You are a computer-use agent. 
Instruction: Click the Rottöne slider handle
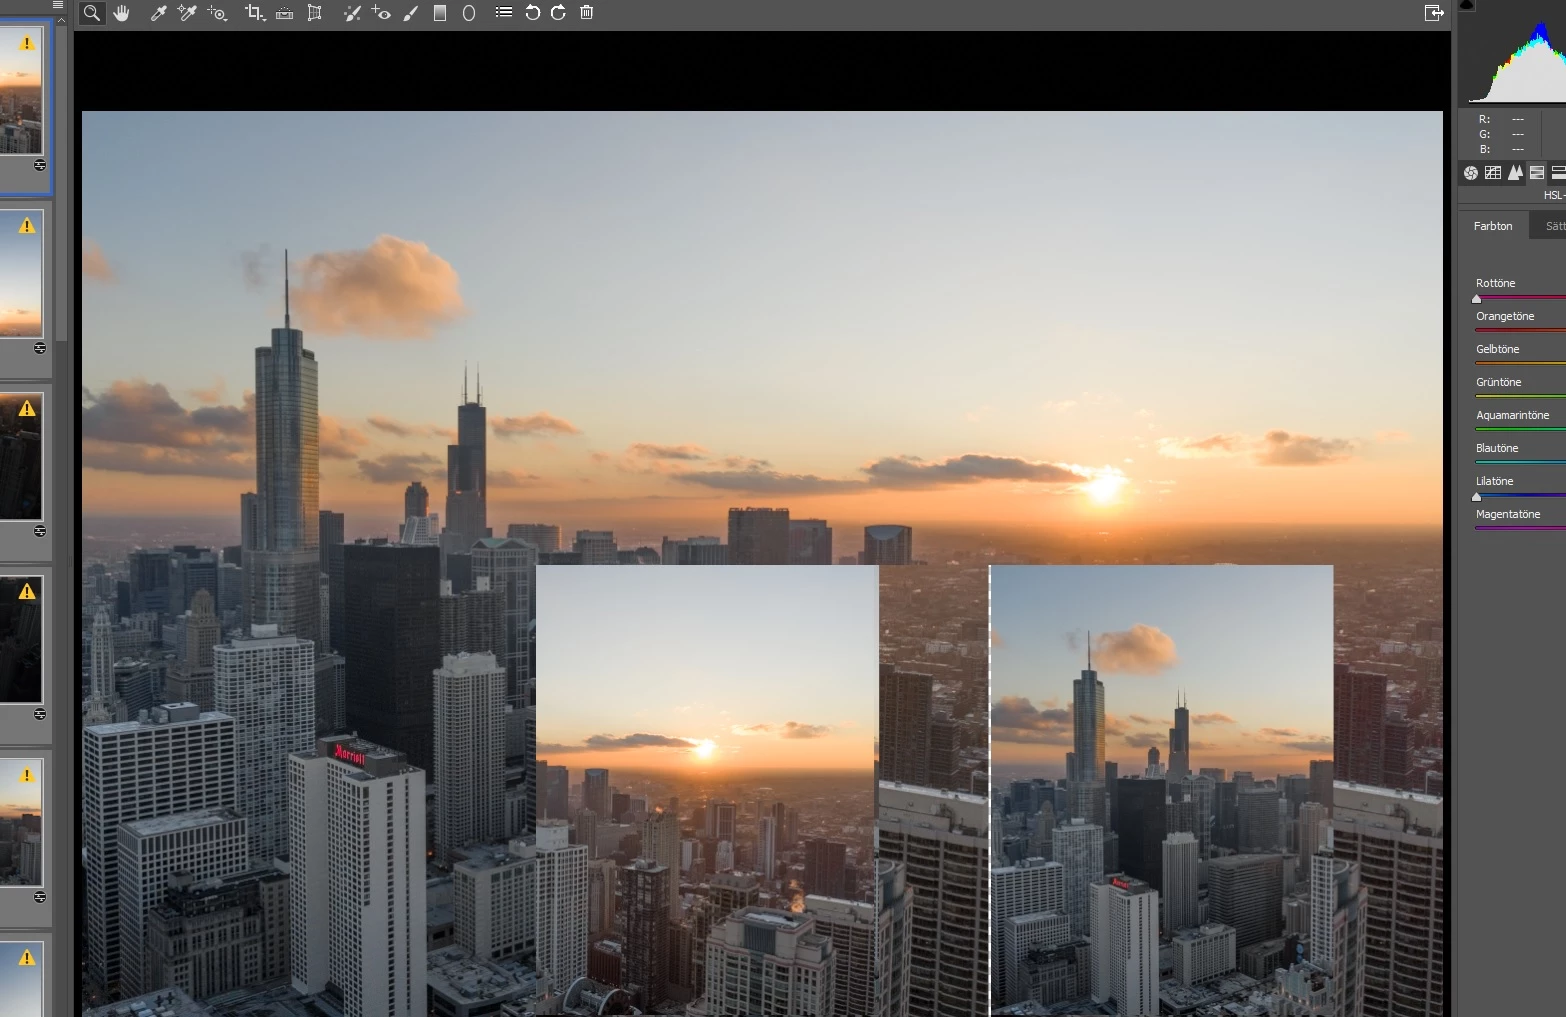click(1477, 298)
